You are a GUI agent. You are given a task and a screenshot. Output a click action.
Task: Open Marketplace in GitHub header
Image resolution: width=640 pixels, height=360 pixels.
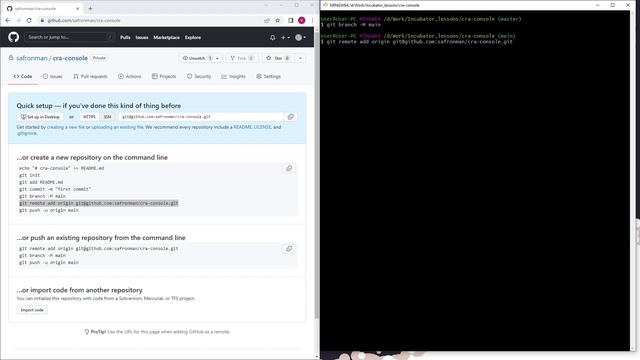click(167, 38)
